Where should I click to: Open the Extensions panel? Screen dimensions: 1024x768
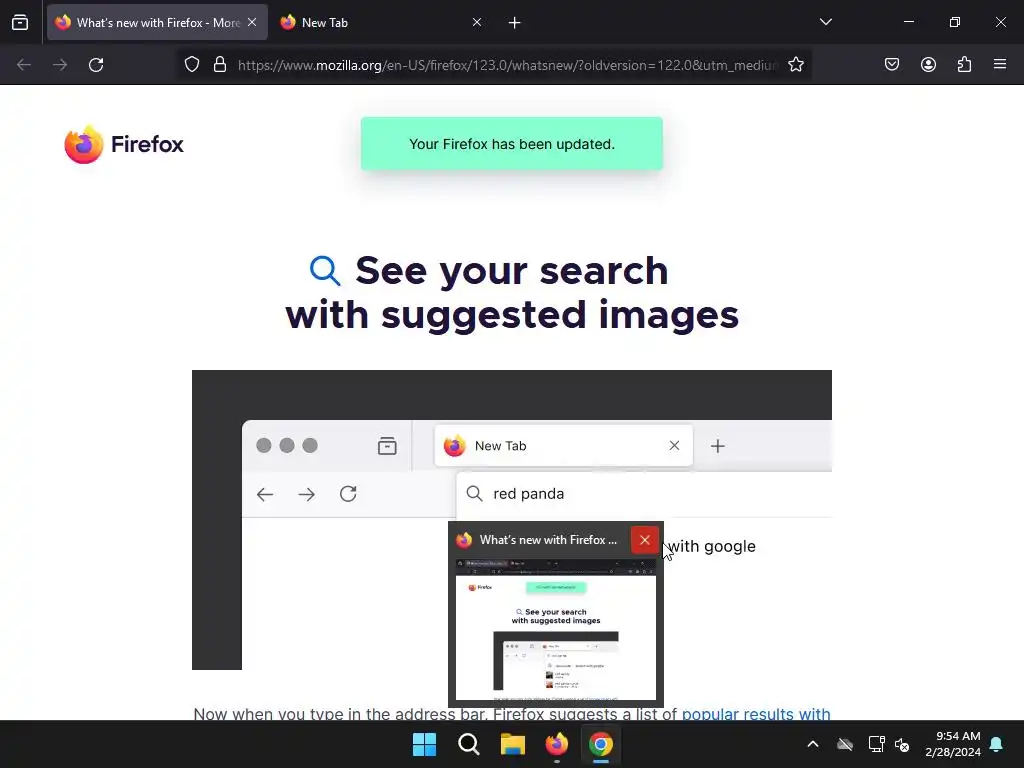[x=964, y=65]
